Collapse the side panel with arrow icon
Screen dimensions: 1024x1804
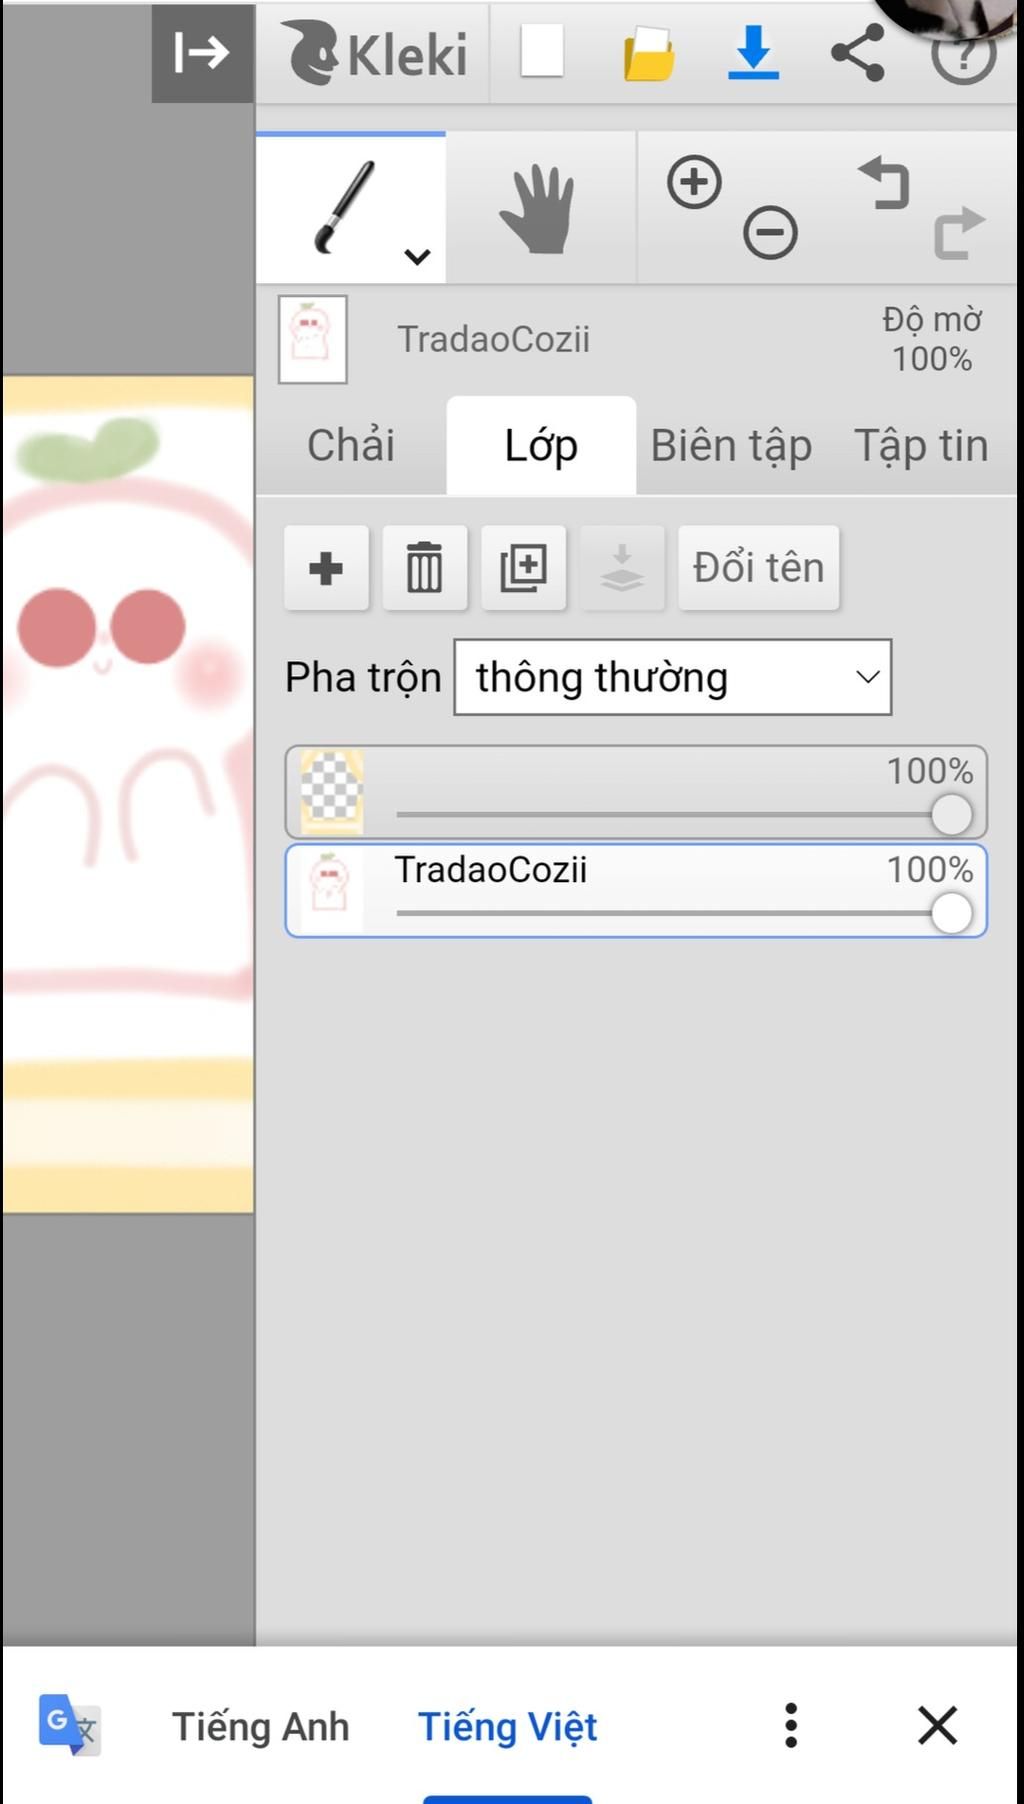(202, 52)
